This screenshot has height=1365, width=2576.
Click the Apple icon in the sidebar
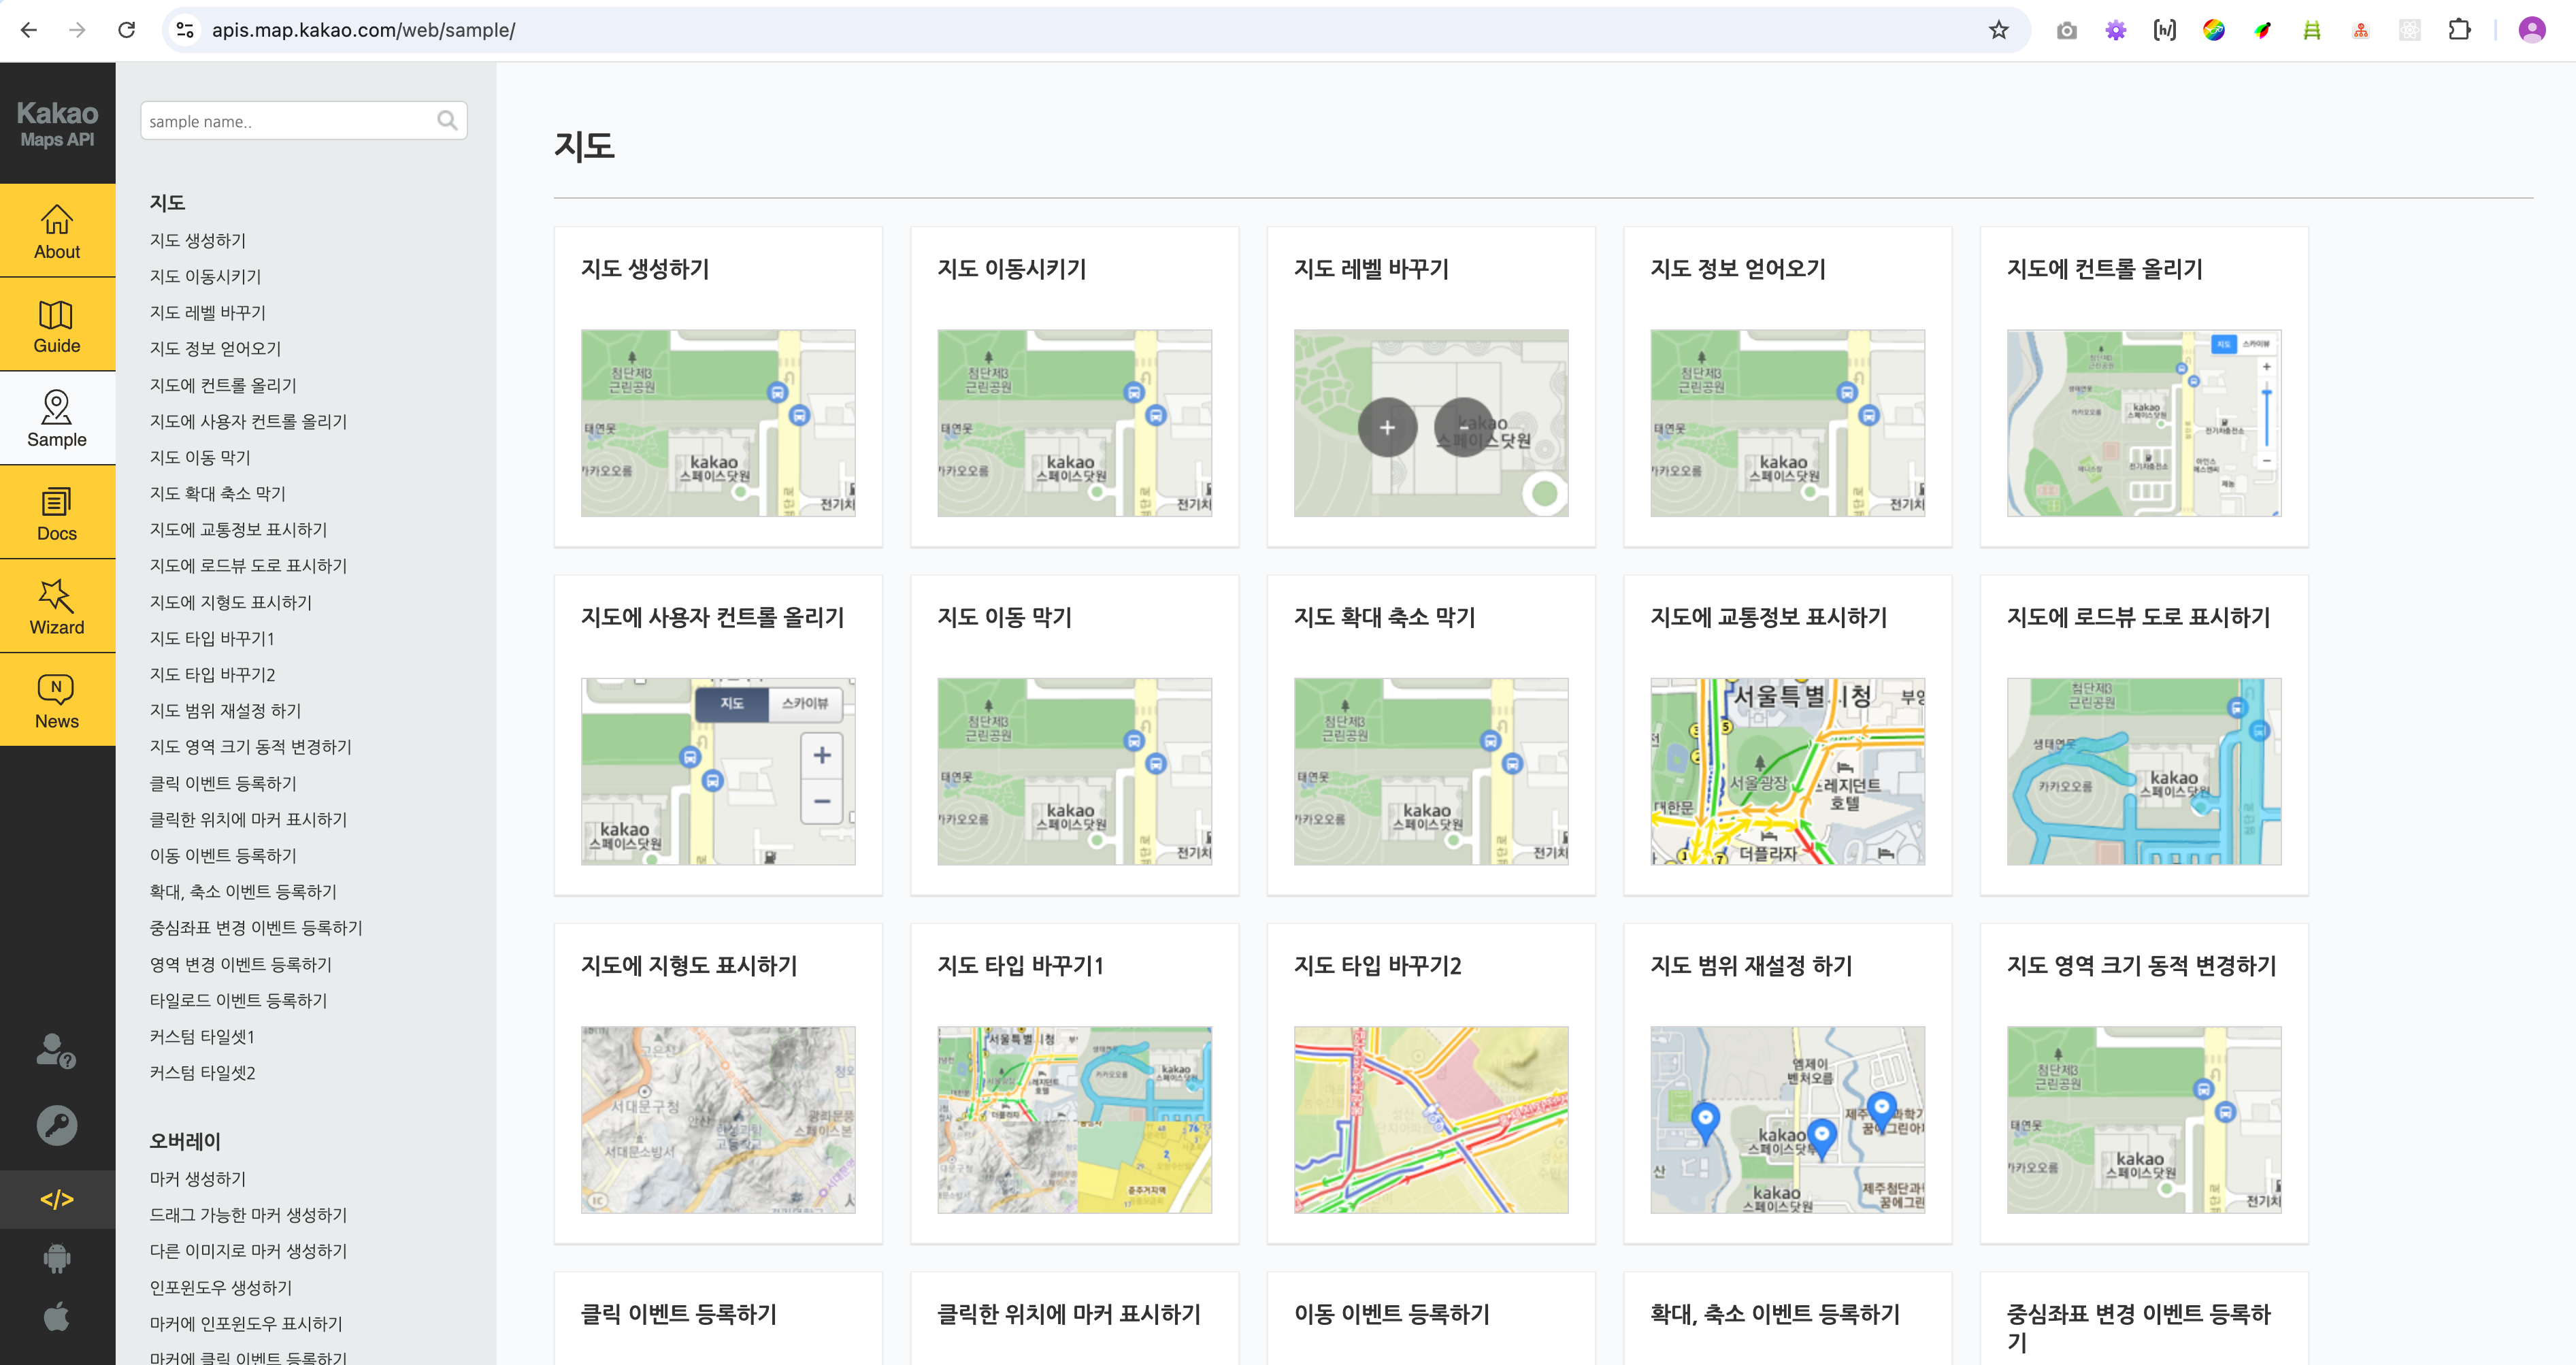pos(57,1316)
